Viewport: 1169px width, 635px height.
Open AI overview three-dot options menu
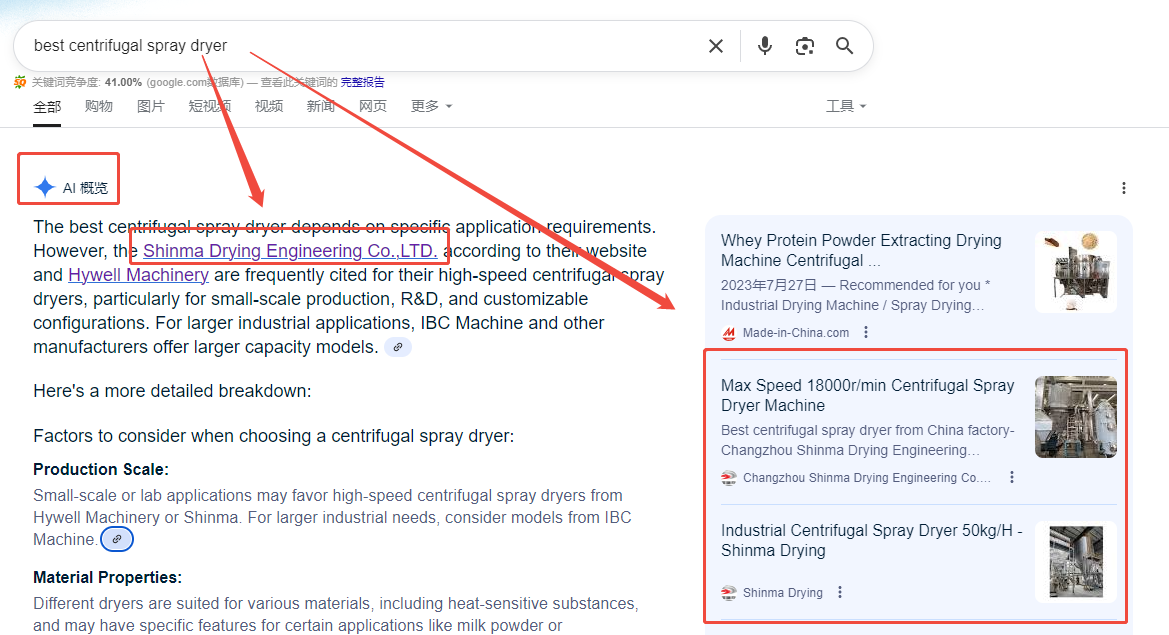click(x=1124, y=188)
